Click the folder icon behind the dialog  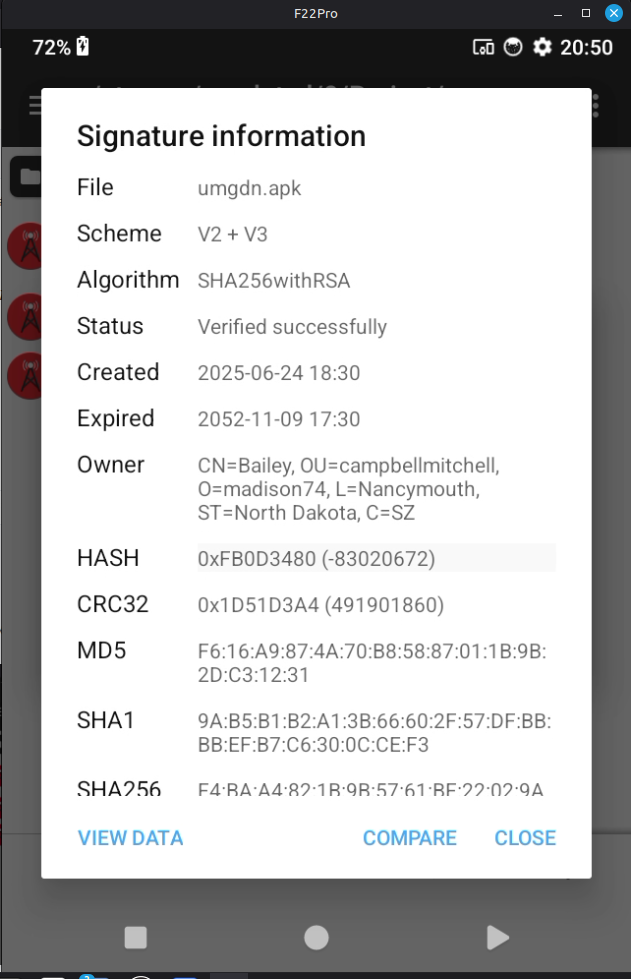27,178
